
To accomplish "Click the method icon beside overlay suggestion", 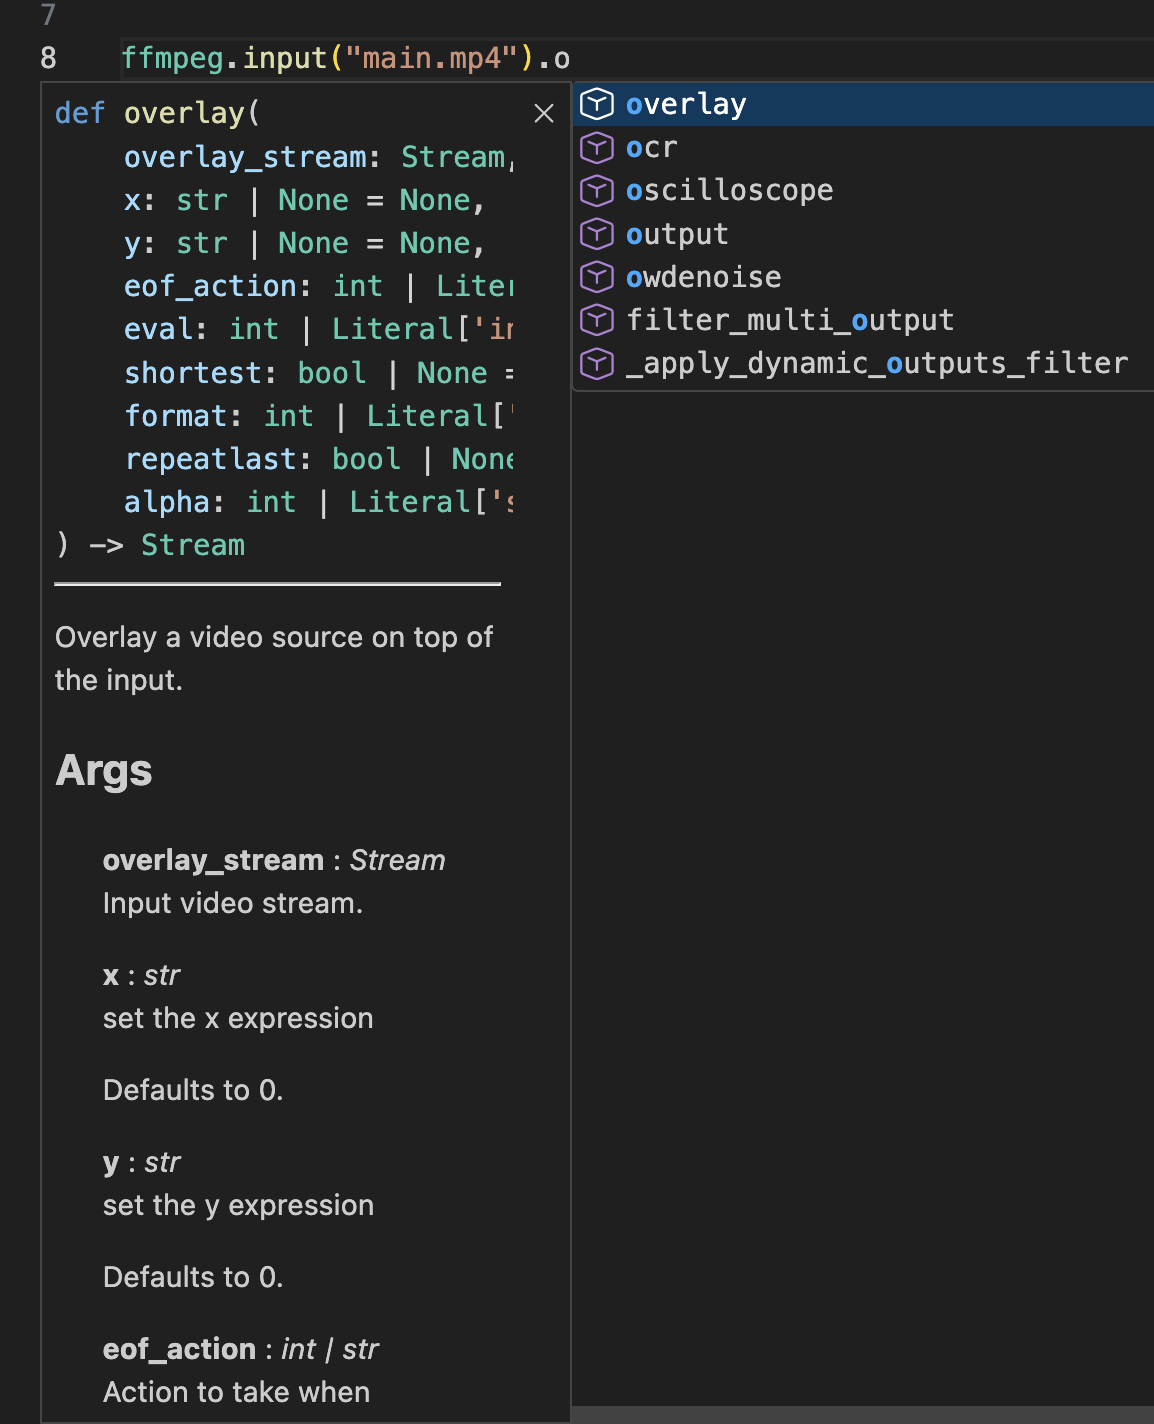I will (597, 104).
